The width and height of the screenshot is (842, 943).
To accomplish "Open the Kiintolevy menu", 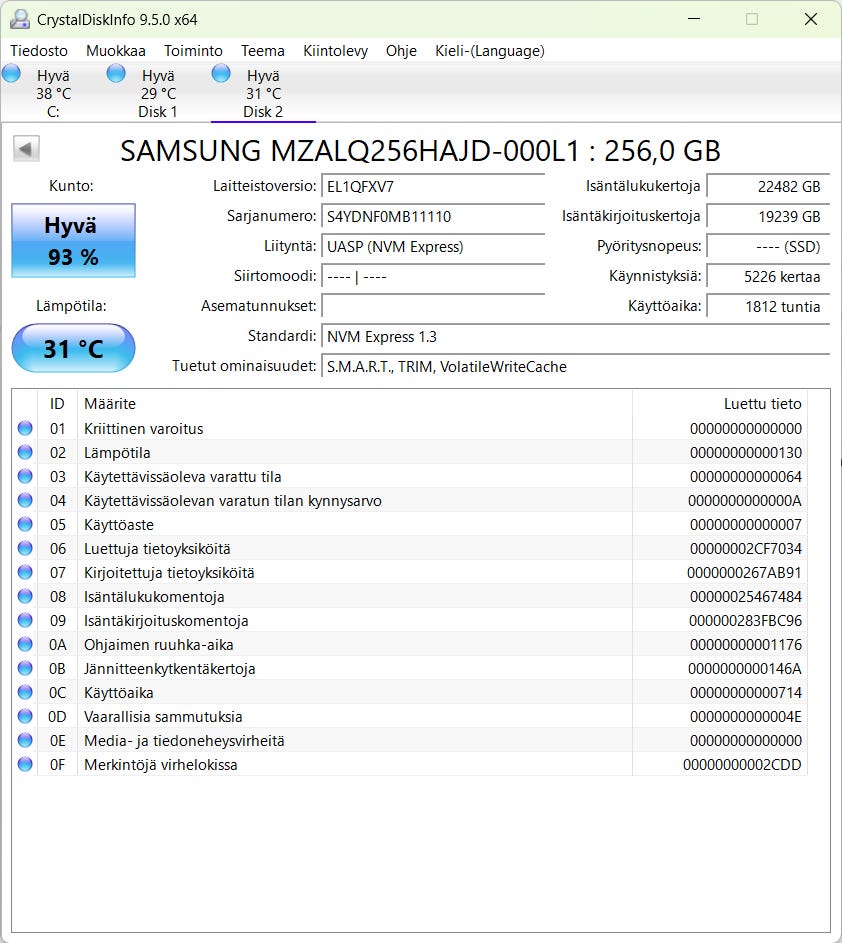I will pos(335,50).
